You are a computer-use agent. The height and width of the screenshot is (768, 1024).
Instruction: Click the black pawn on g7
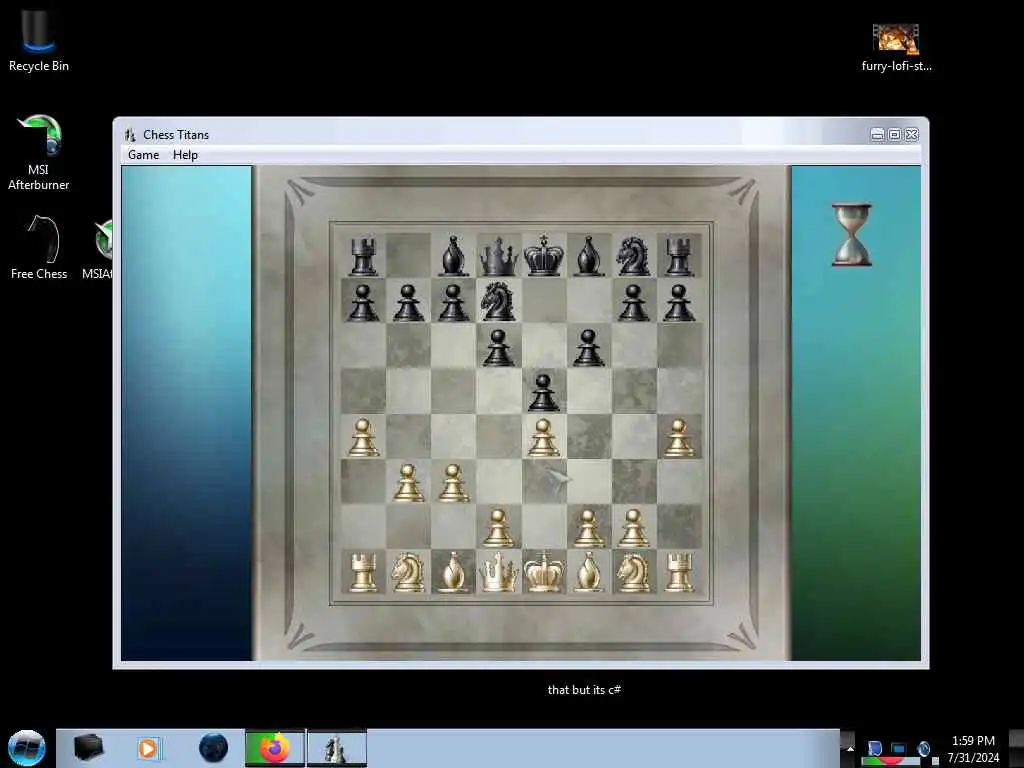point(633,302)
